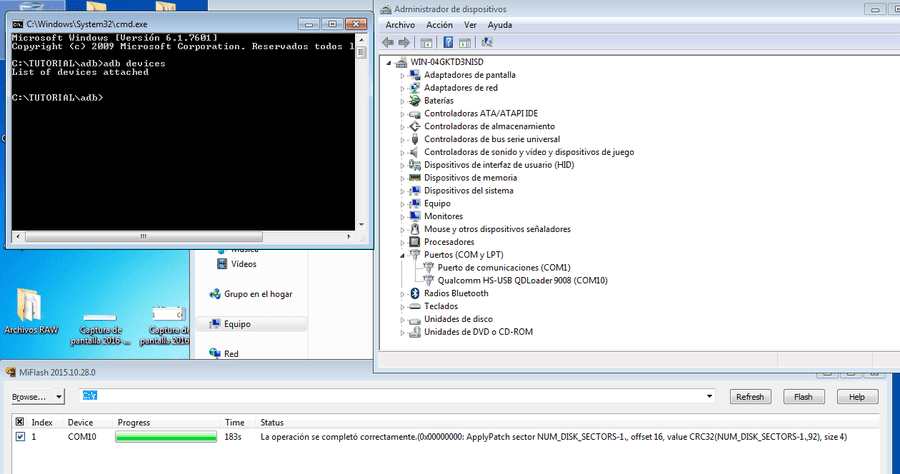This screenshot has height=474, width=900.
Task: Click the Adaptadores de red icon
Action: pyautogui.click(x=414, y=88)
